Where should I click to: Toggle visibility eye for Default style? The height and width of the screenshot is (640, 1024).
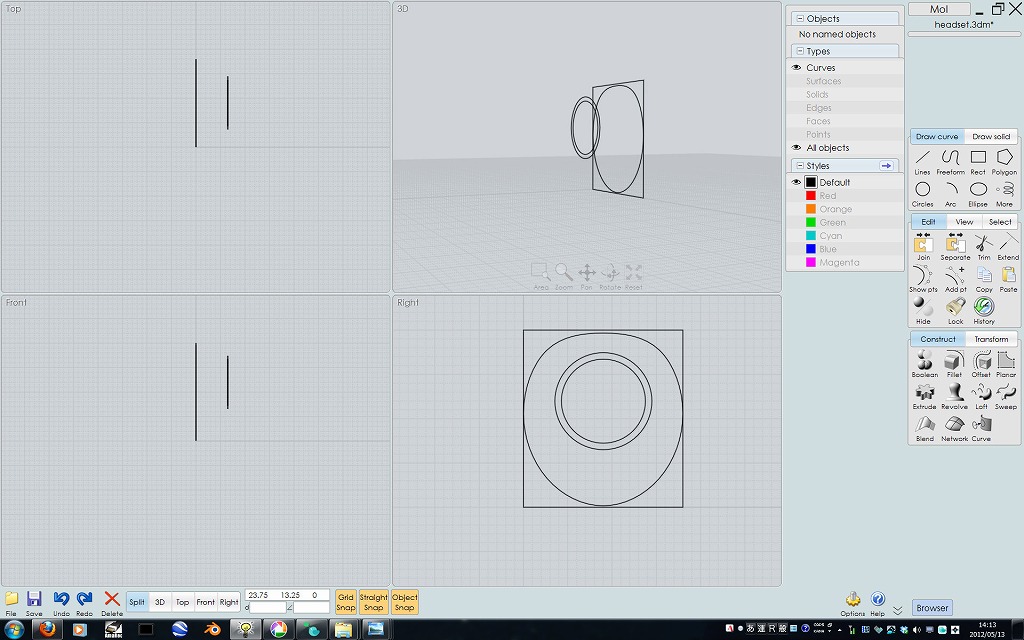point(796,182)
